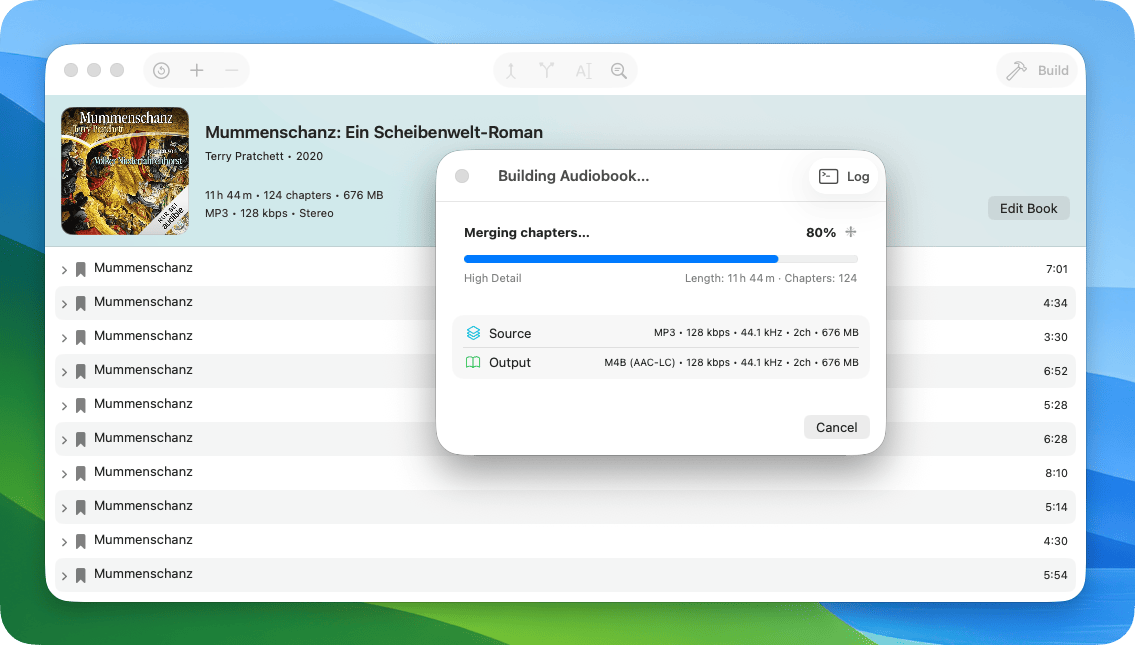1135x645 pixels.
Task: Click the reload circular arrow toolbar icon
Action: click(x=161, y=70)
